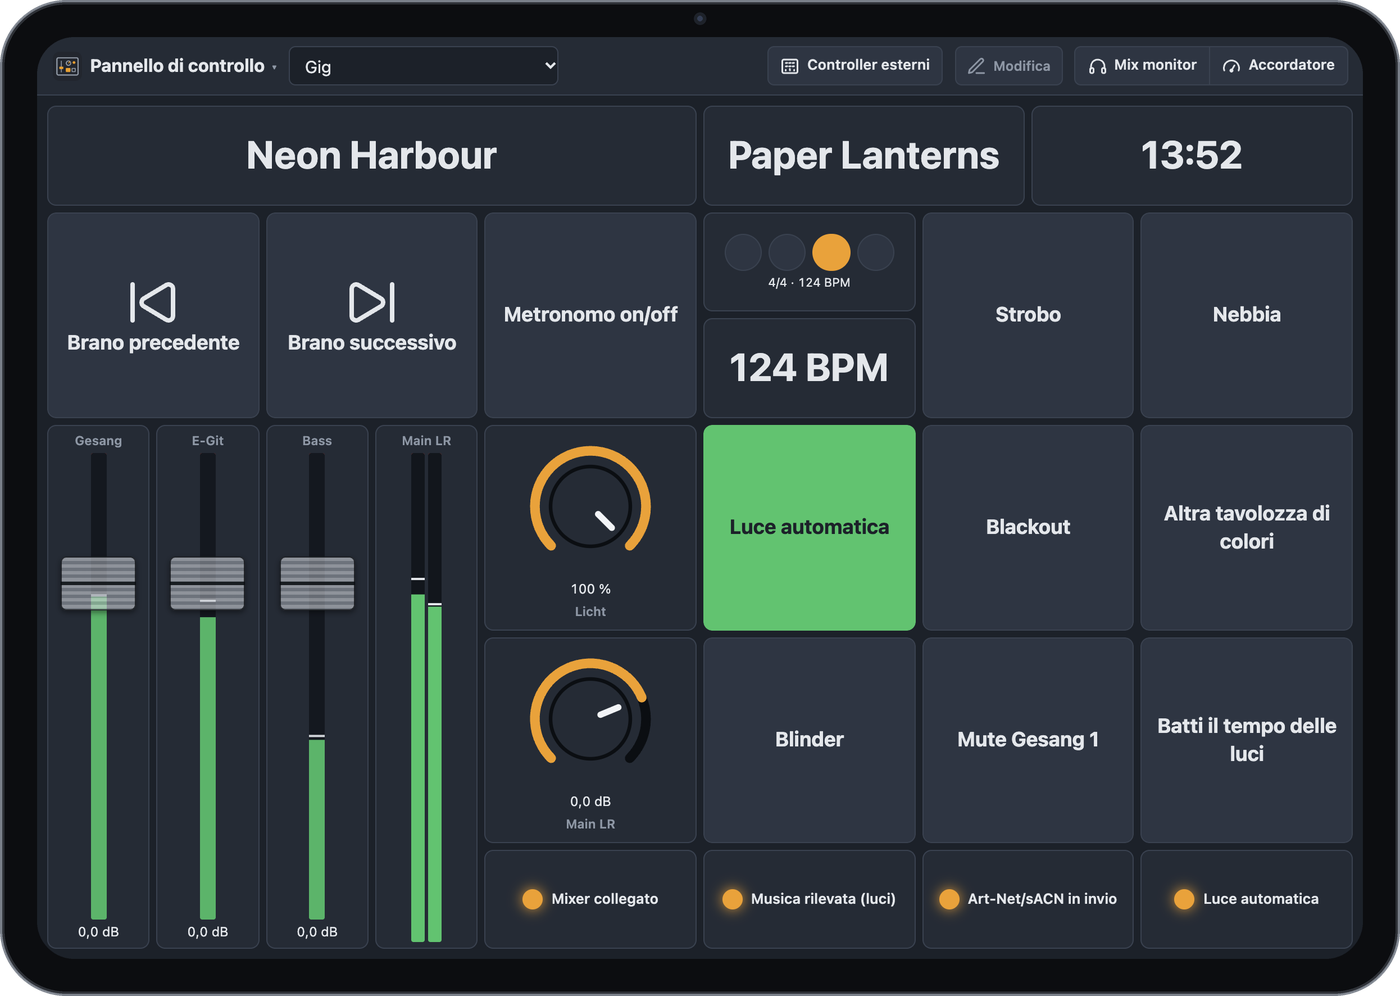Click the orange Luce automatica status dot
This screenshot has width=1400, height=996.
pos(1184,899)
